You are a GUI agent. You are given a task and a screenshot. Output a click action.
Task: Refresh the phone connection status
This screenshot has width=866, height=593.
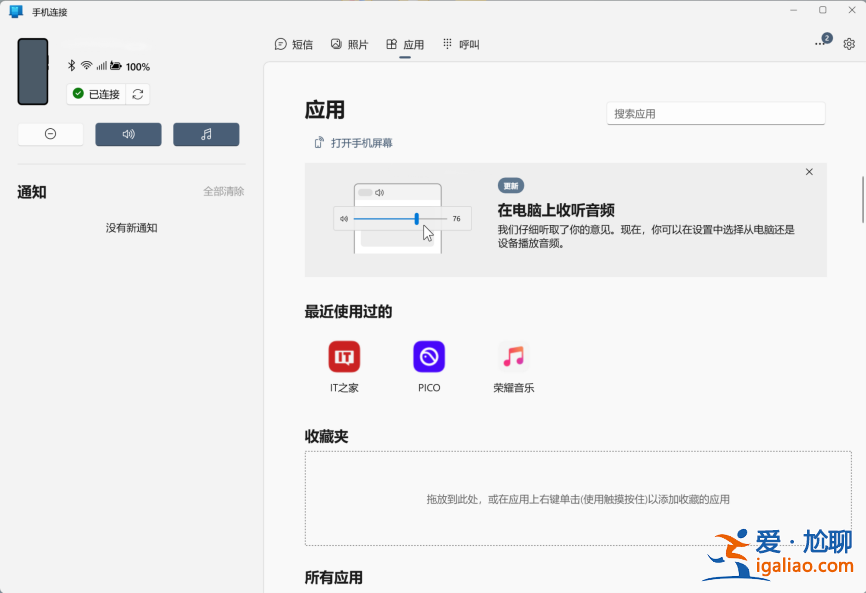pyautogui.click(x=137, y=93)
